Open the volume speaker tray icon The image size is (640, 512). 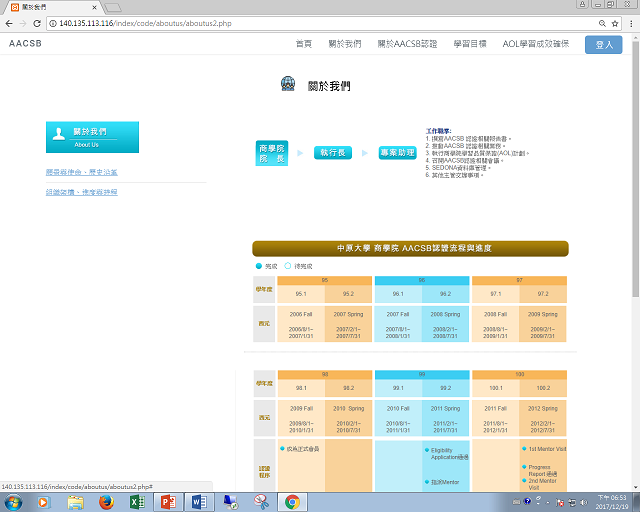pyautogui.click(x=584, y=503)
